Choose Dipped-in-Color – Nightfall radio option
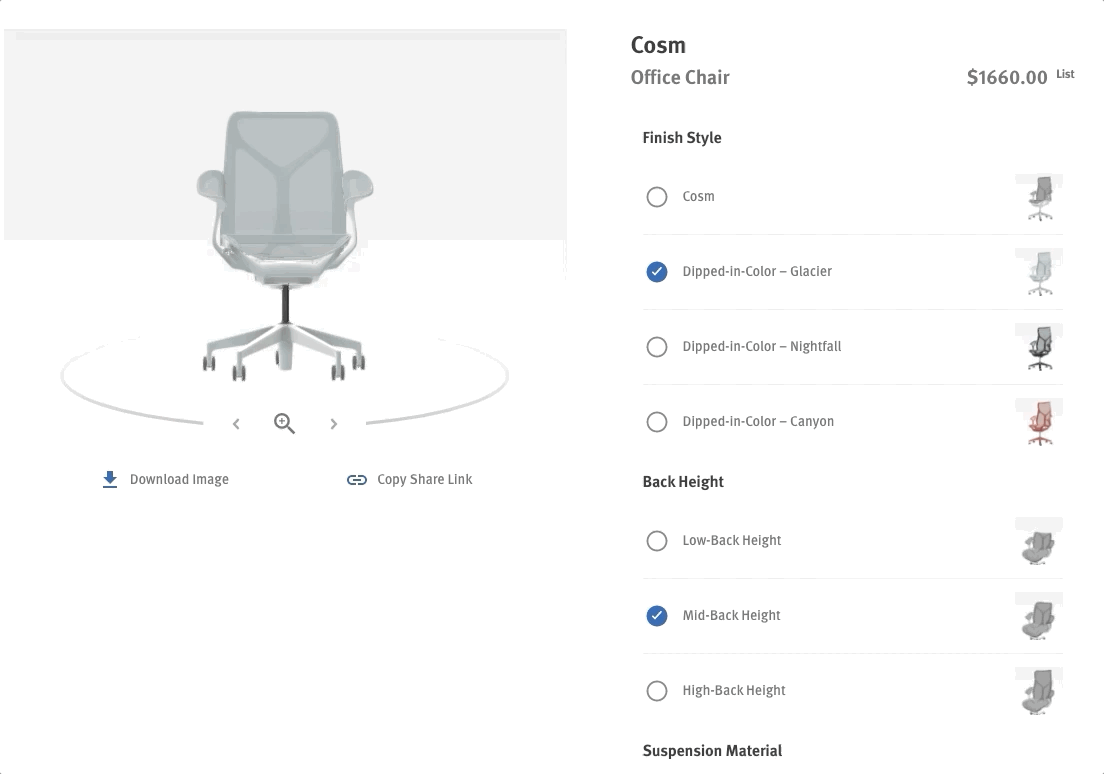Viewport: 1104px width, 774px height. coord(657,347)
